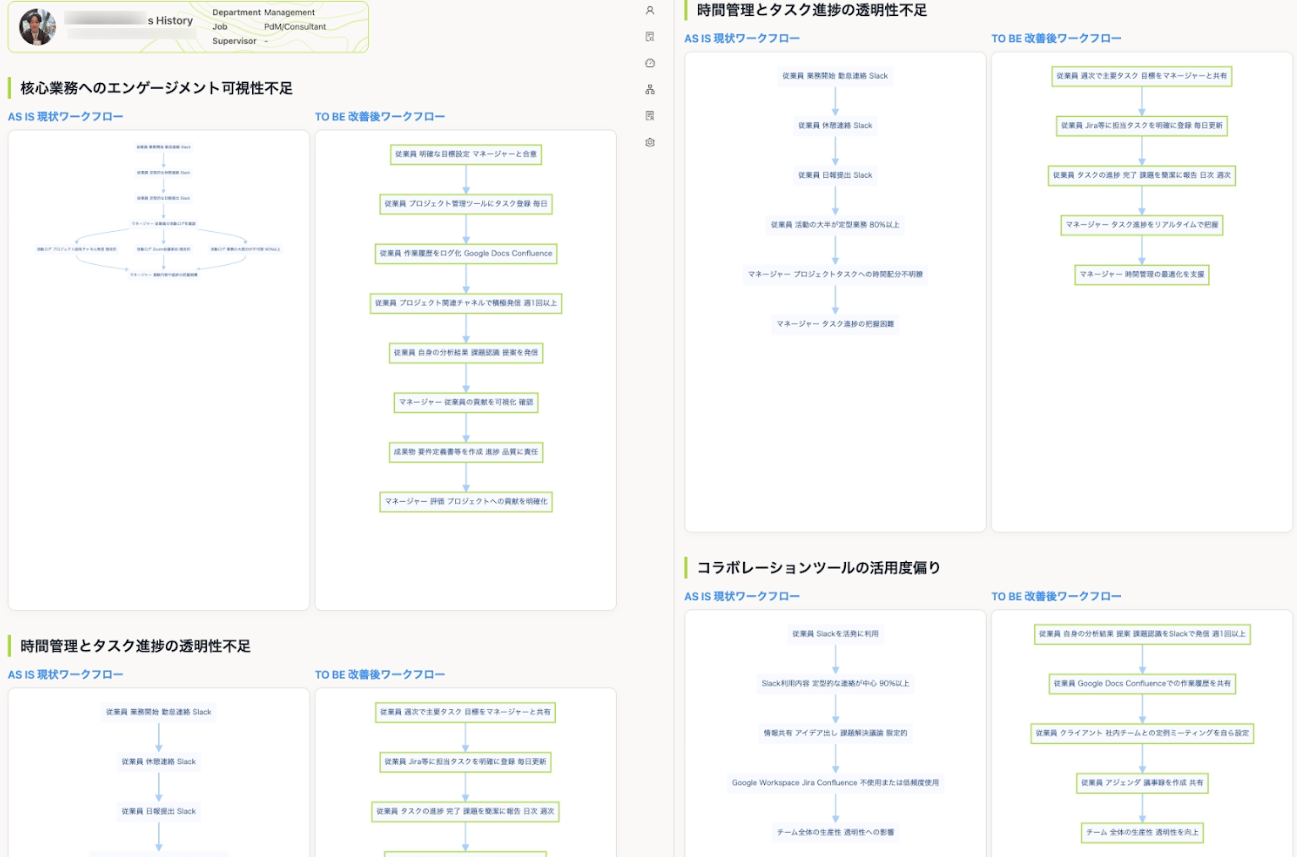Viewport: 1297px width, 857px height.
Task: Click the "s History" title in the profile card
Action: click(x=170, y=20)
